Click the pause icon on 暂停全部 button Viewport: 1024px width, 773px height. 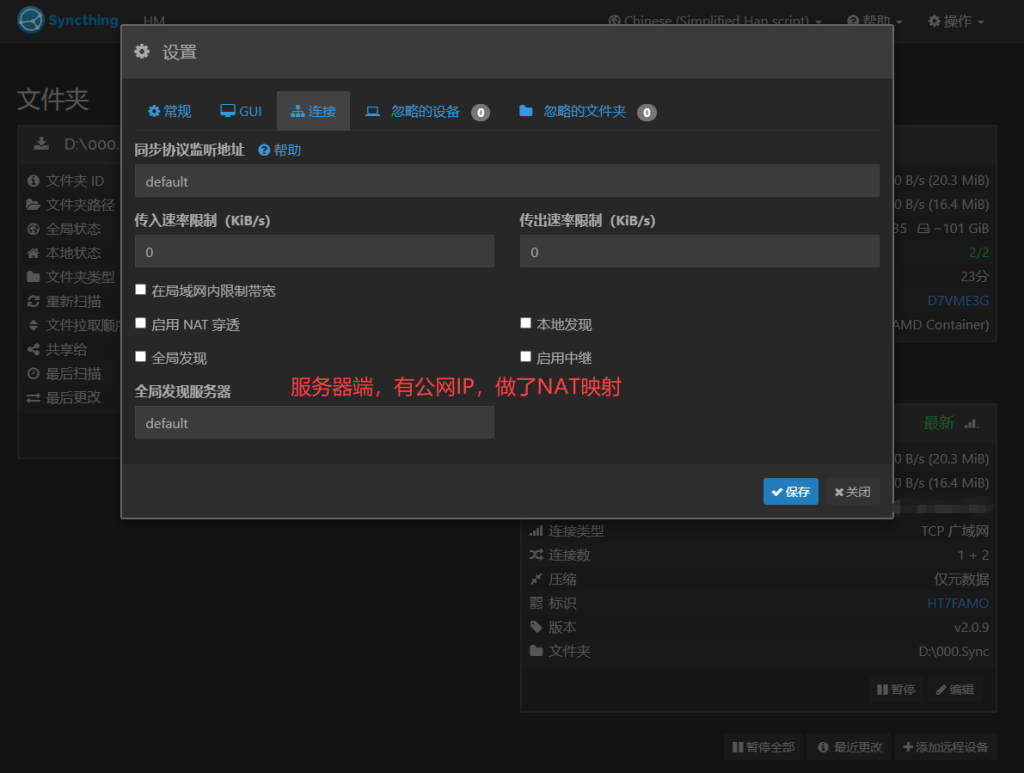coord(738,747)
